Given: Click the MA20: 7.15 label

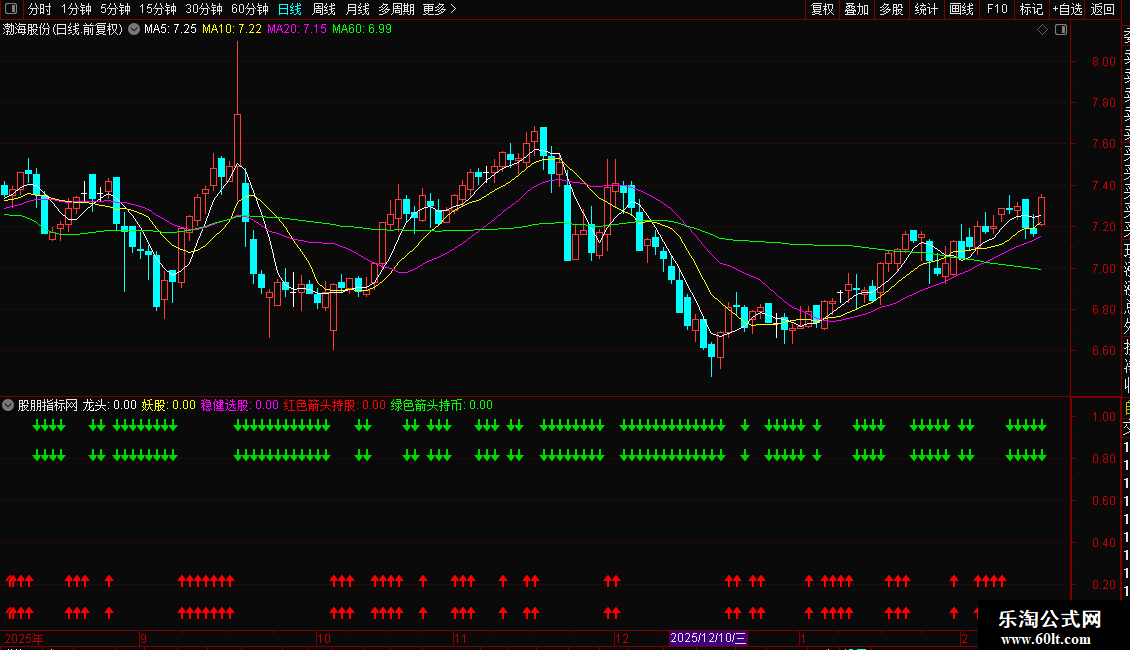Looking at the screenshot, I should coord(297,30).
